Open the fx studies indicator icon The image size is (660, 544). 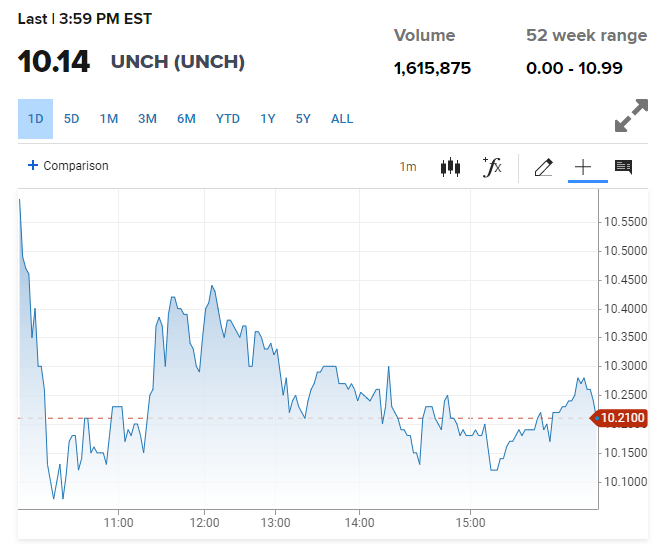(492, 167)
